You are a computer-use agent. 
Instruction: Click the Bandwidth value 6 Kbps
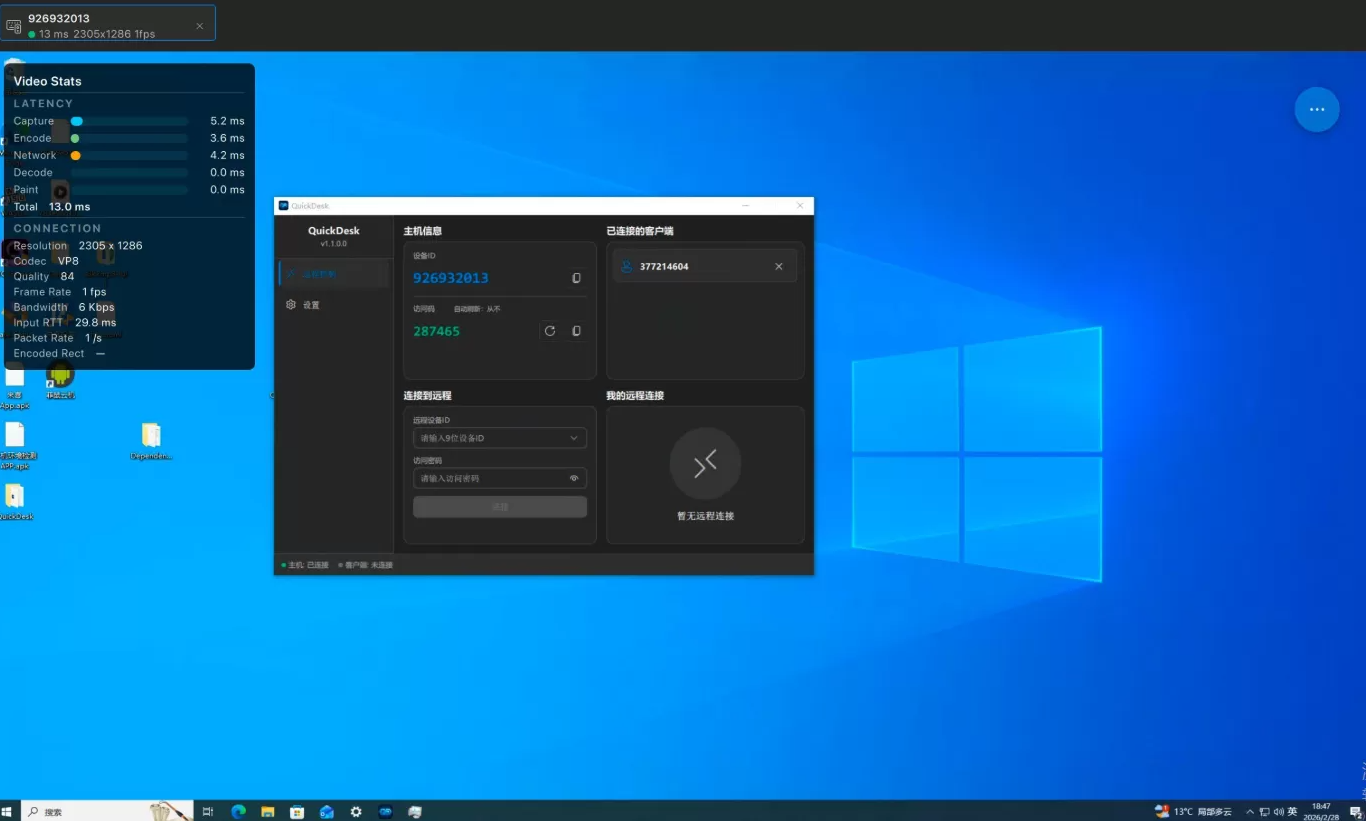coord(97,307)
